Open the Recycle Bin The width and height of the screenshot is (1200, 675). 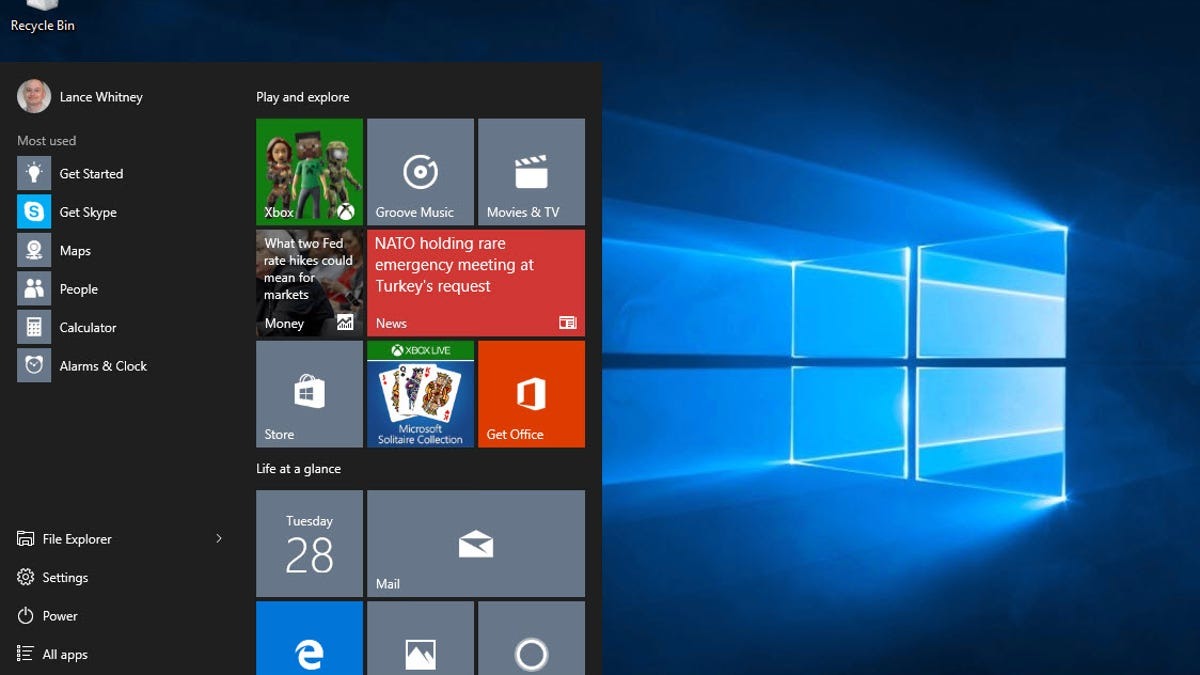pos(40,15)
